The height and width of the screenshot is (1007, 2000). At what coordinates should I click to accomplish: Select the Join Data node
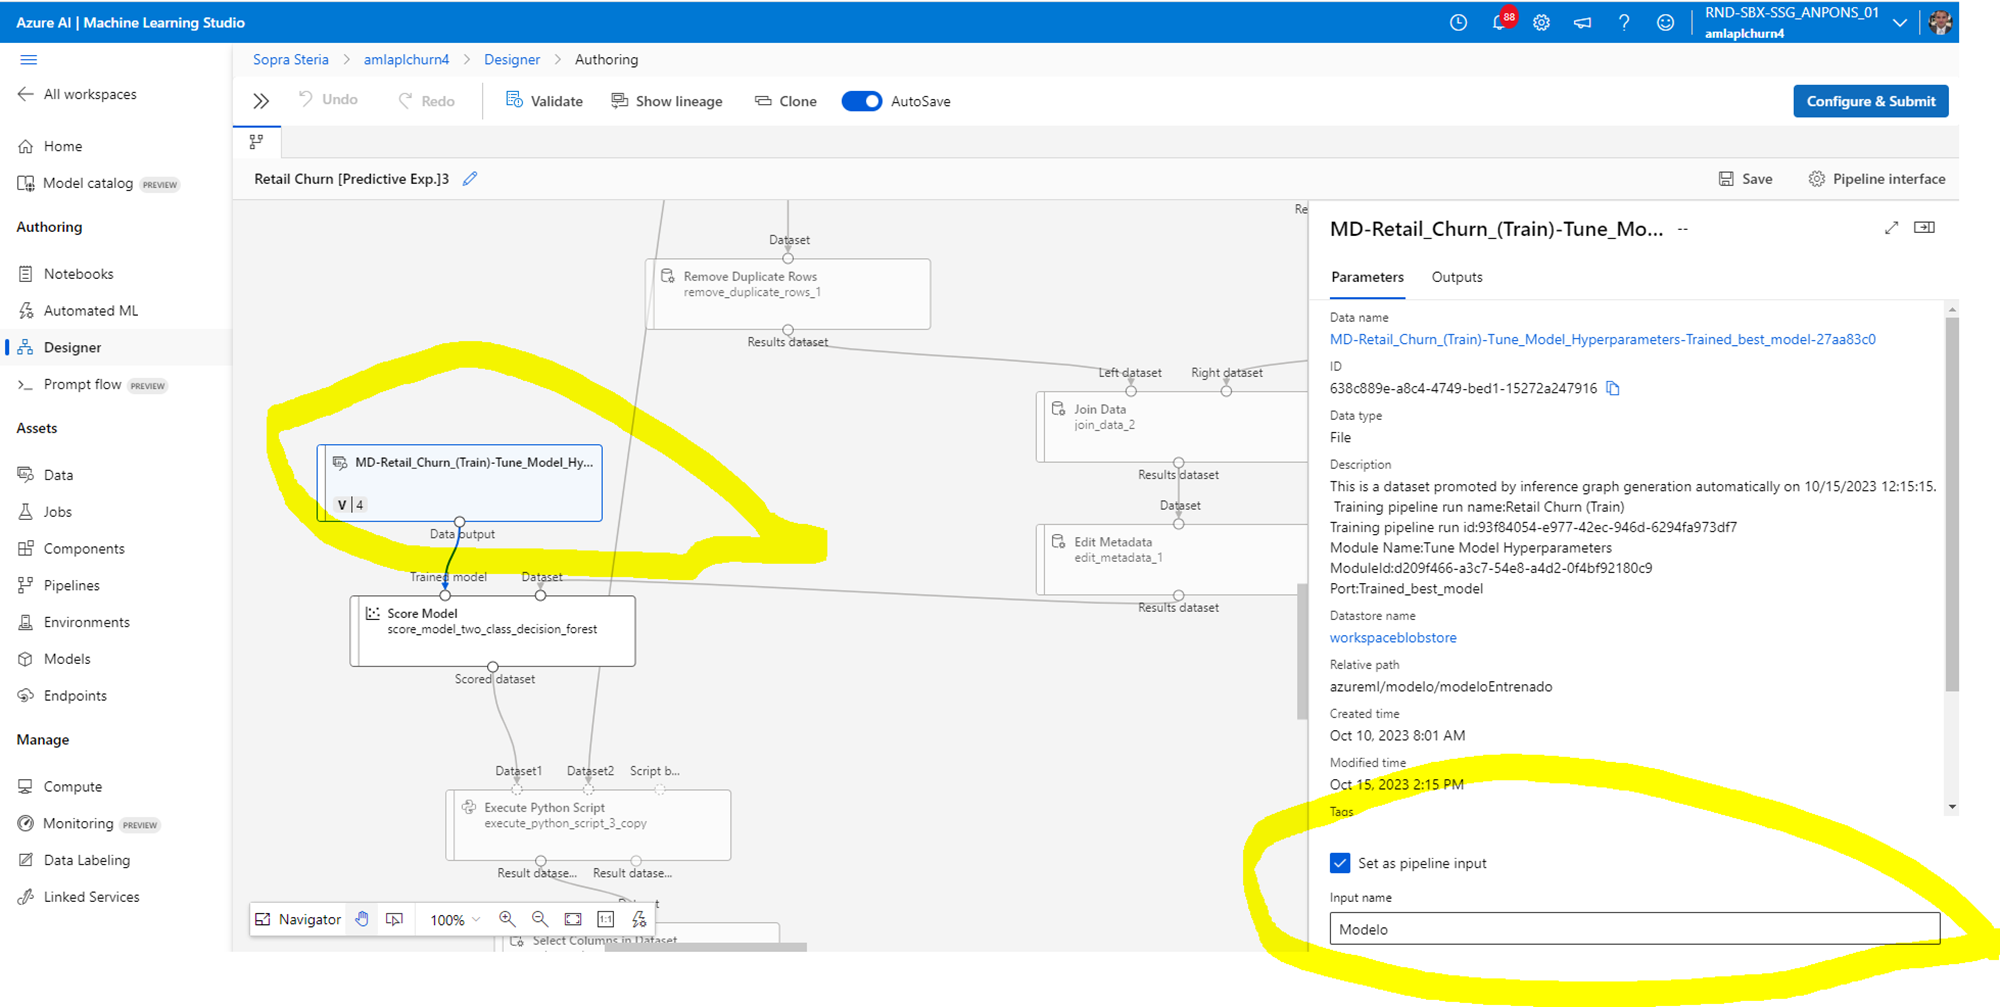pyautogui.click(x=1173, y=427)
